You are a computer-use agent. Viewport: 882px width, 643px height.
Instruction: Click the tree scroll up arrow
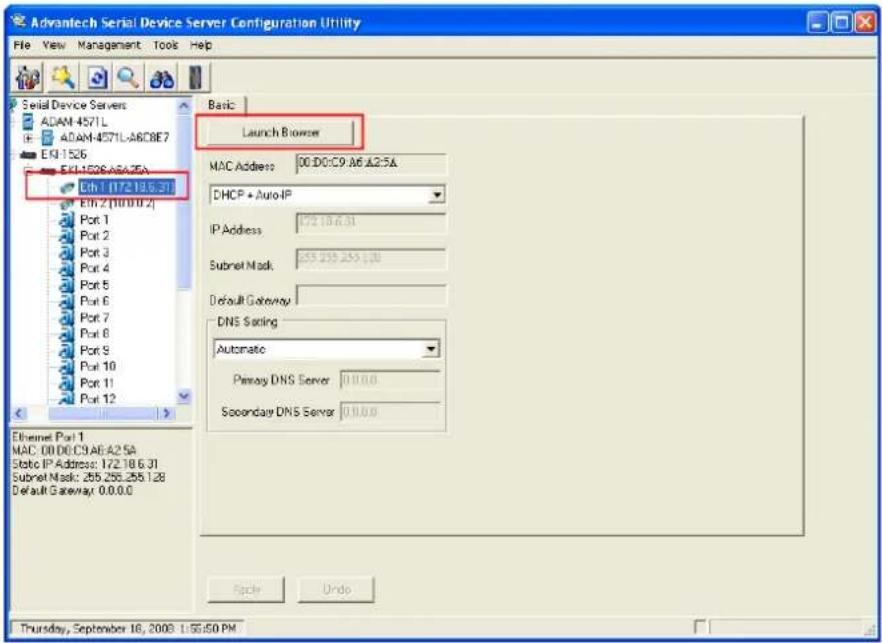[x=184, y=105]
